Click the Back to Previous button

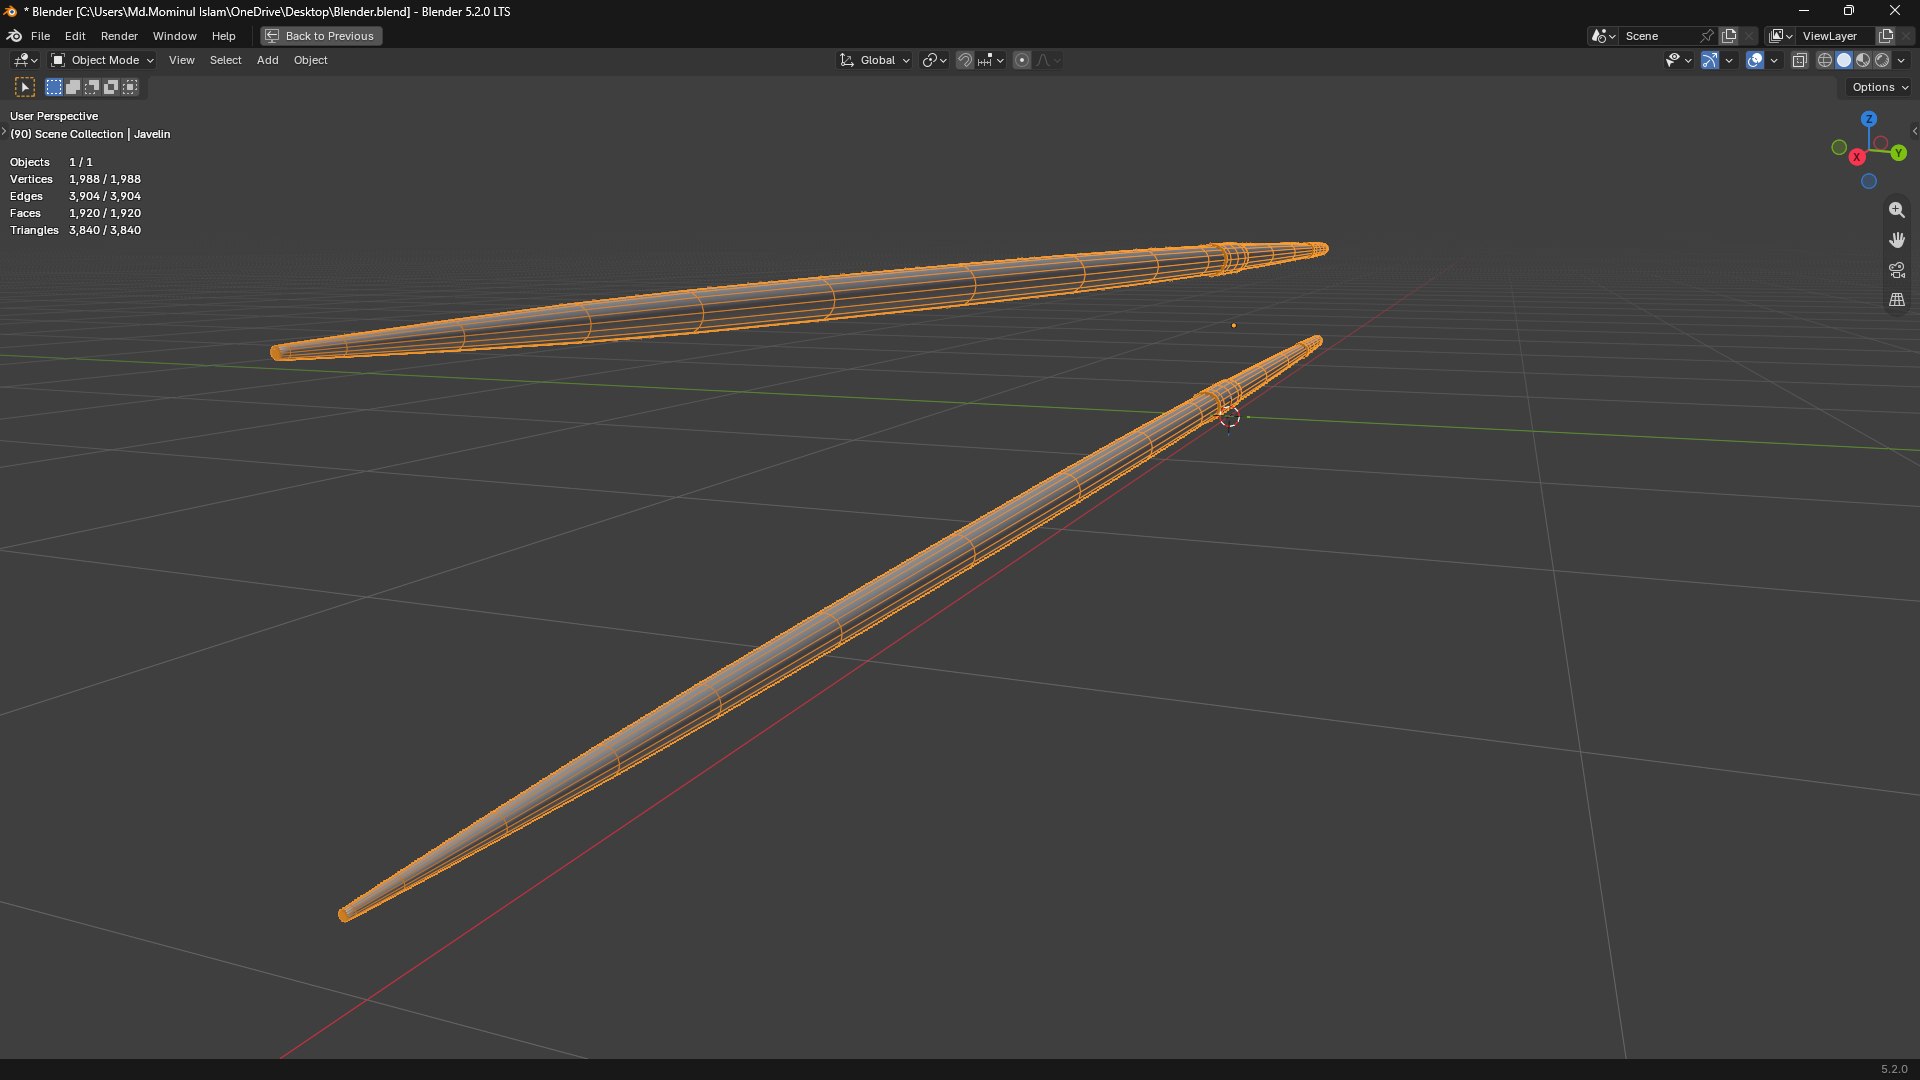[321, 36]
